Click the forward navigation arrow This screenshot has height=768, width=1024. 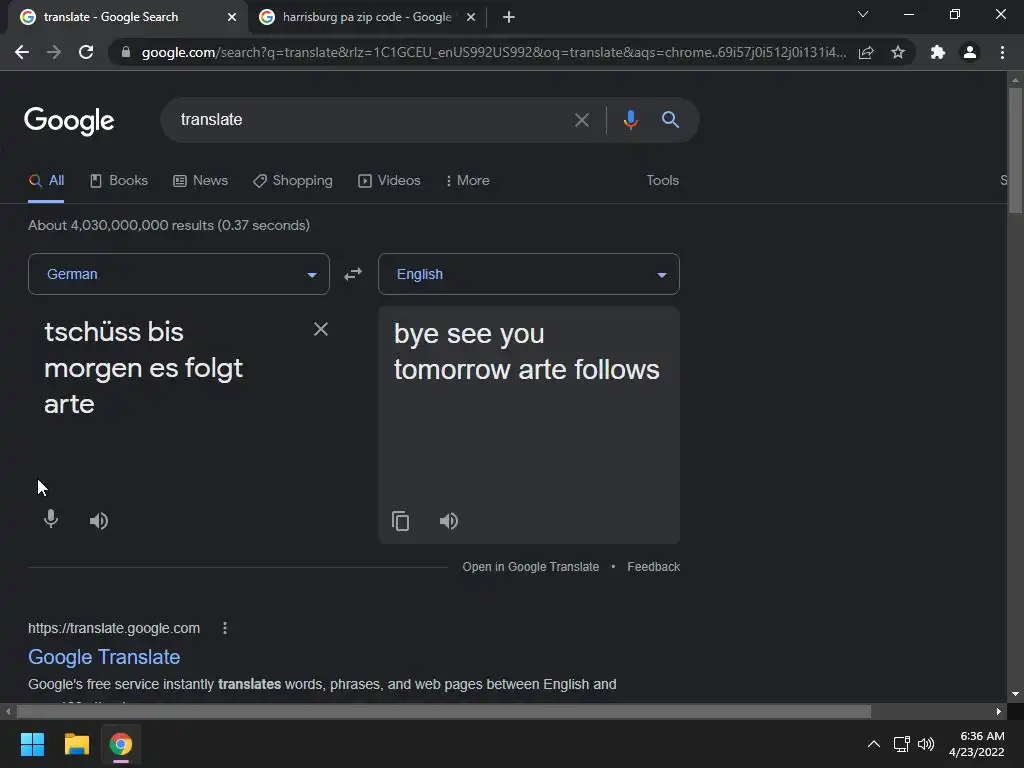click(54, 52)
